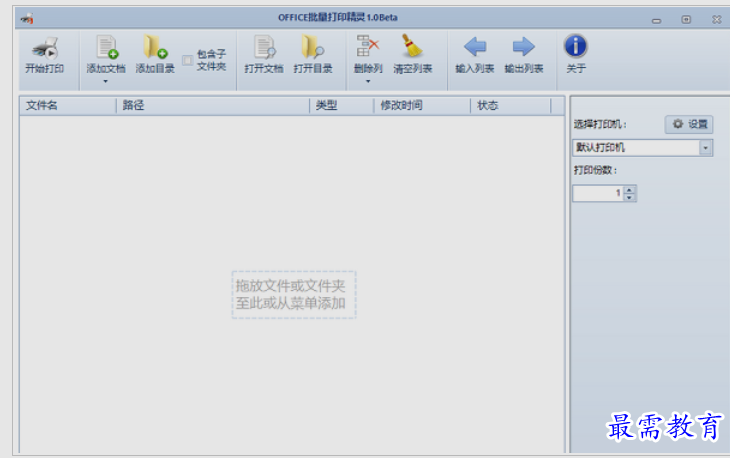Sort by 状态 column header
730x458 pixels.
coord(511,106)
